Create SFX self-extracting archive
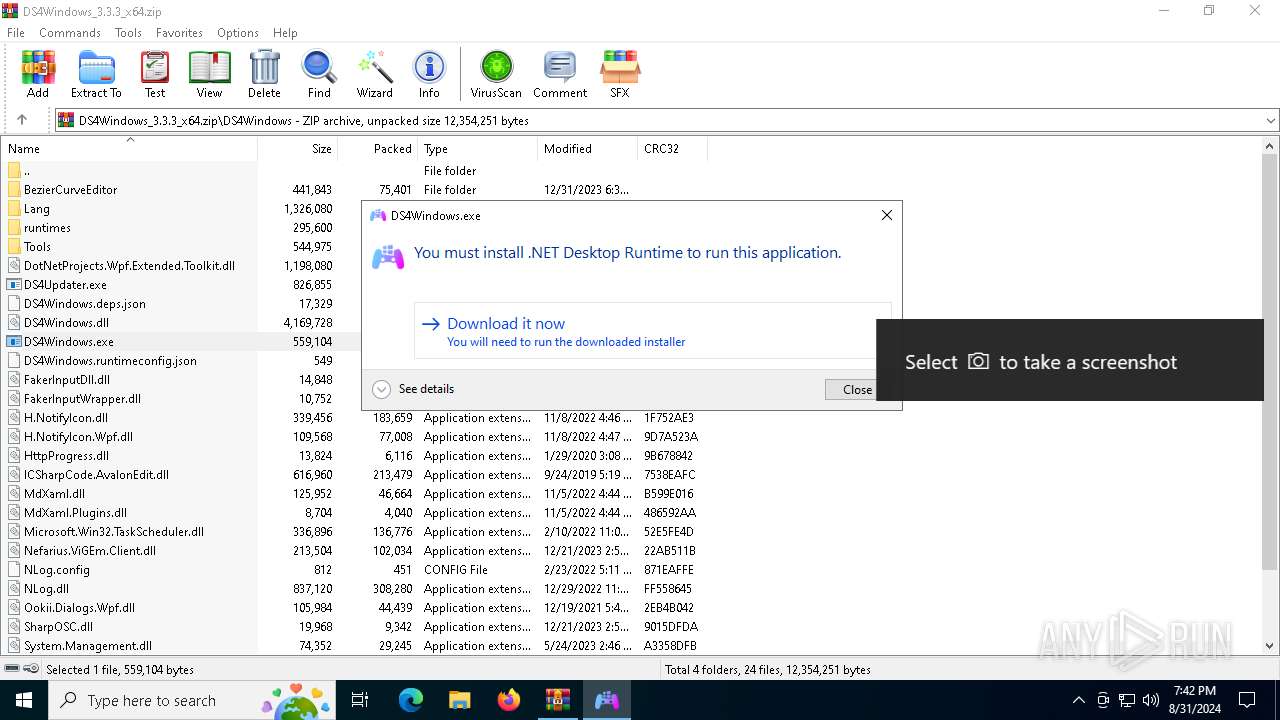The height and width of the screenshot is (720, 1280). point(620,75)
